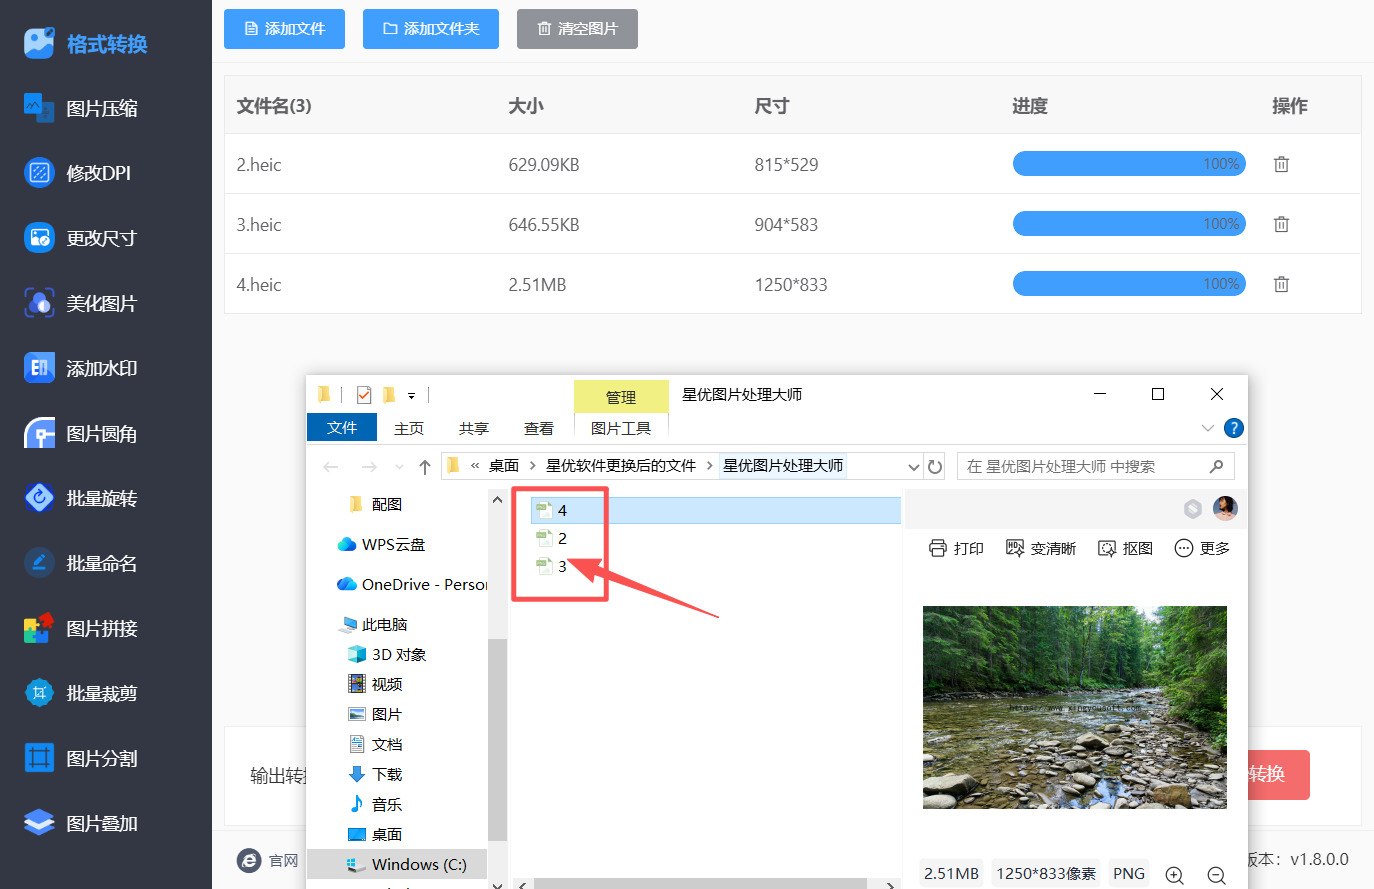Click 抠图 cutout in preview pane

point(1125,548)
